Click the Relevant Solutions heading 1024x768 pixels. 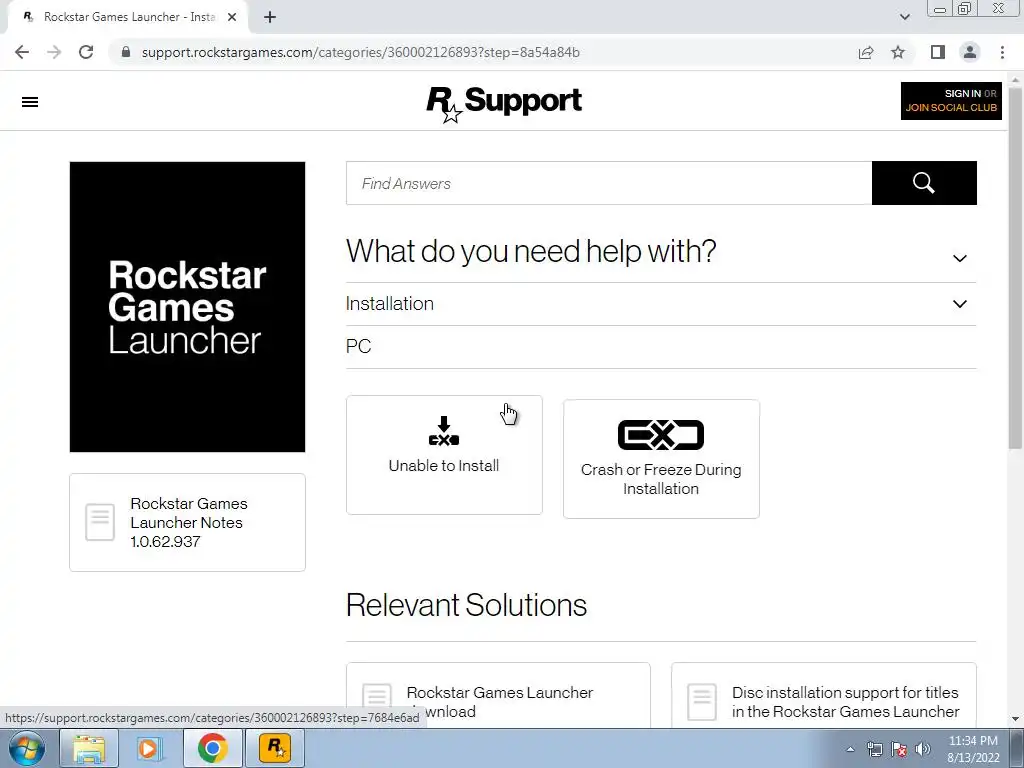(466, 605)
